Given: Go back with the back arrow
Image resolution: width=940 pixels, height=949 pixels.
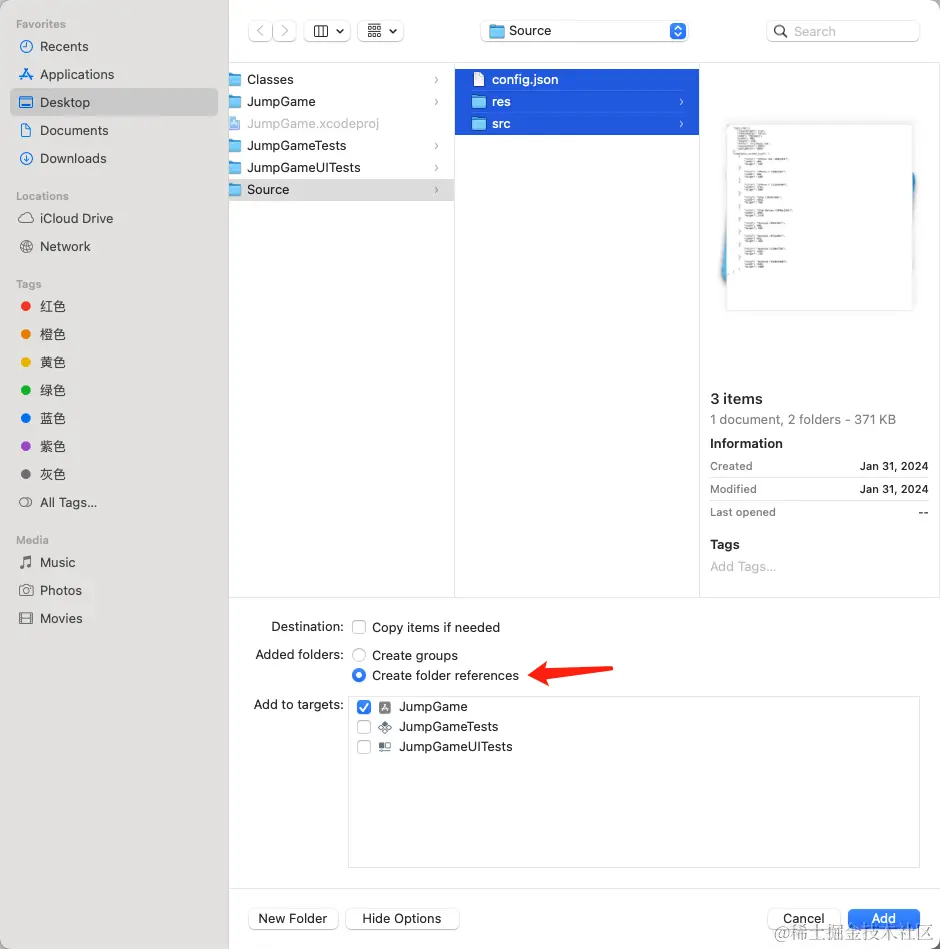Looking at the screenshot, I should point(260,31).
